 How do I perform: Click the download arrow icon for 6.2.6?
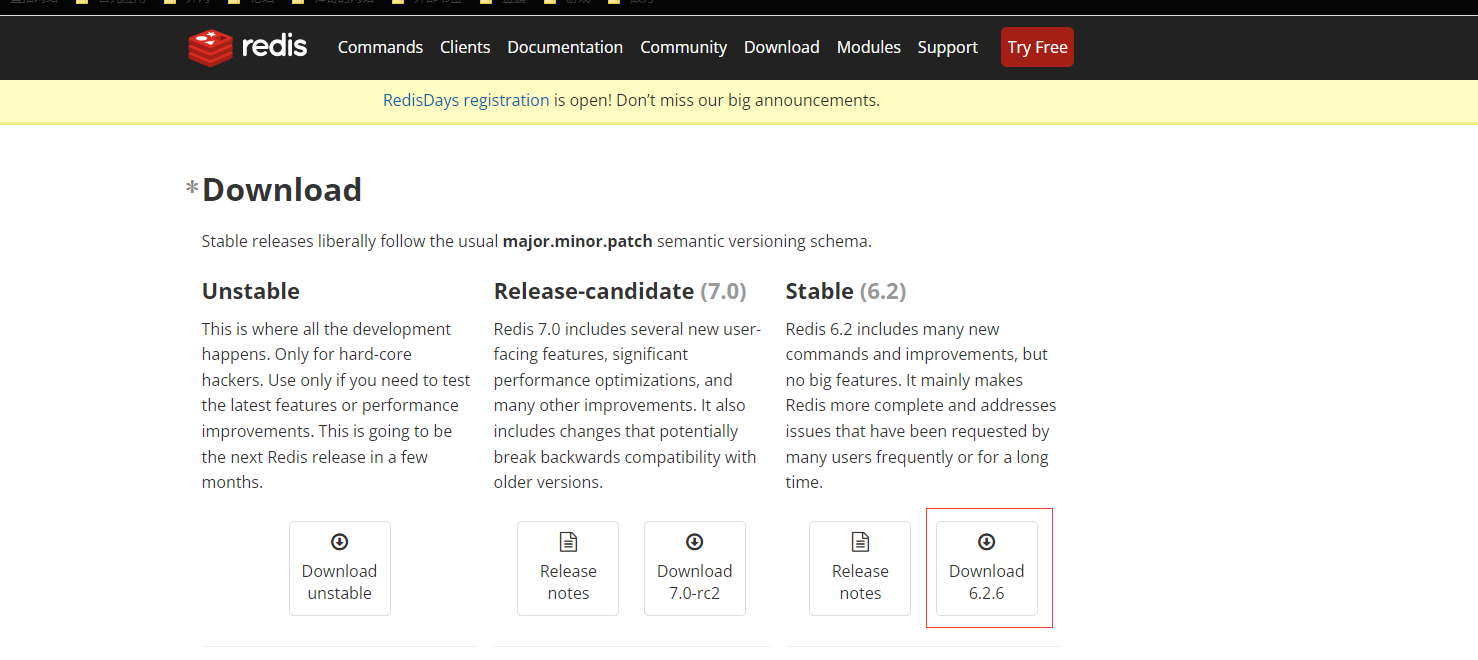[x=986, y=542]
